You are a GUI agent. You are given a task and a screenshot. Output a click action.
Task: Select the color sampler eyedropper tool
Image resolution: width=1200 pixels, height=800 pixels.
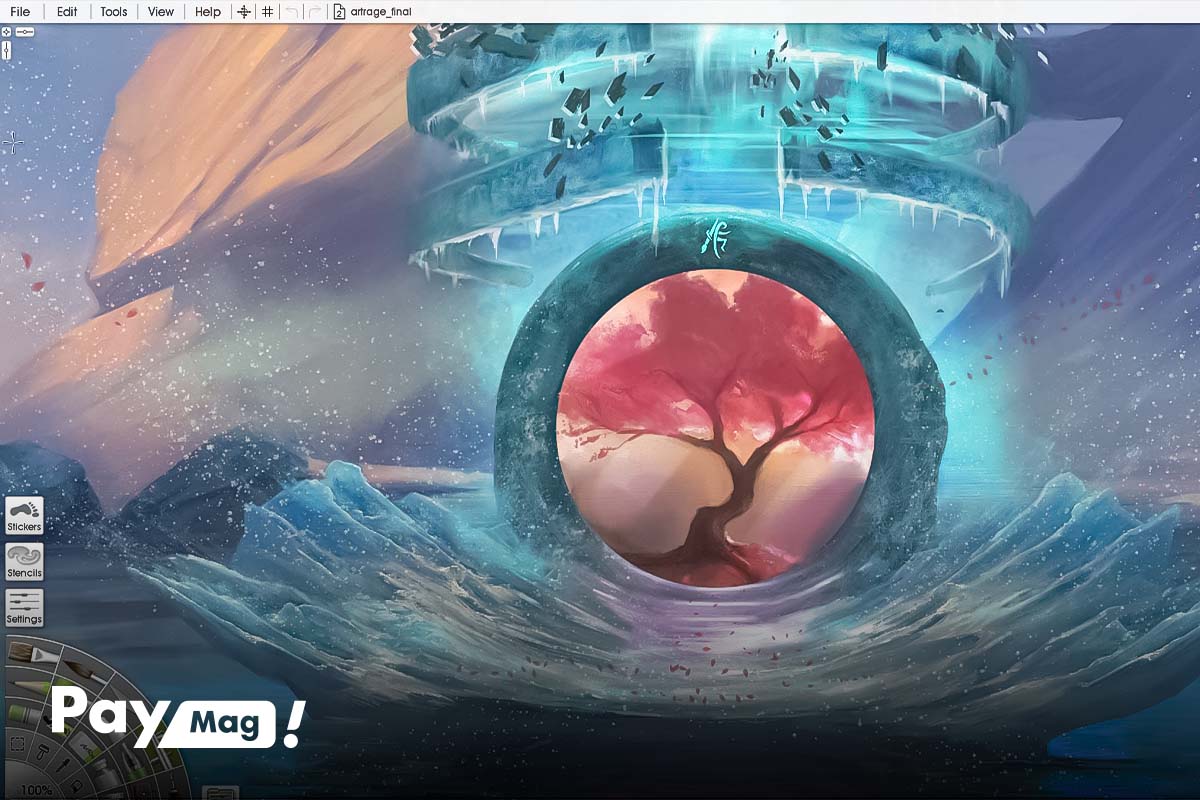coord(63,766)
